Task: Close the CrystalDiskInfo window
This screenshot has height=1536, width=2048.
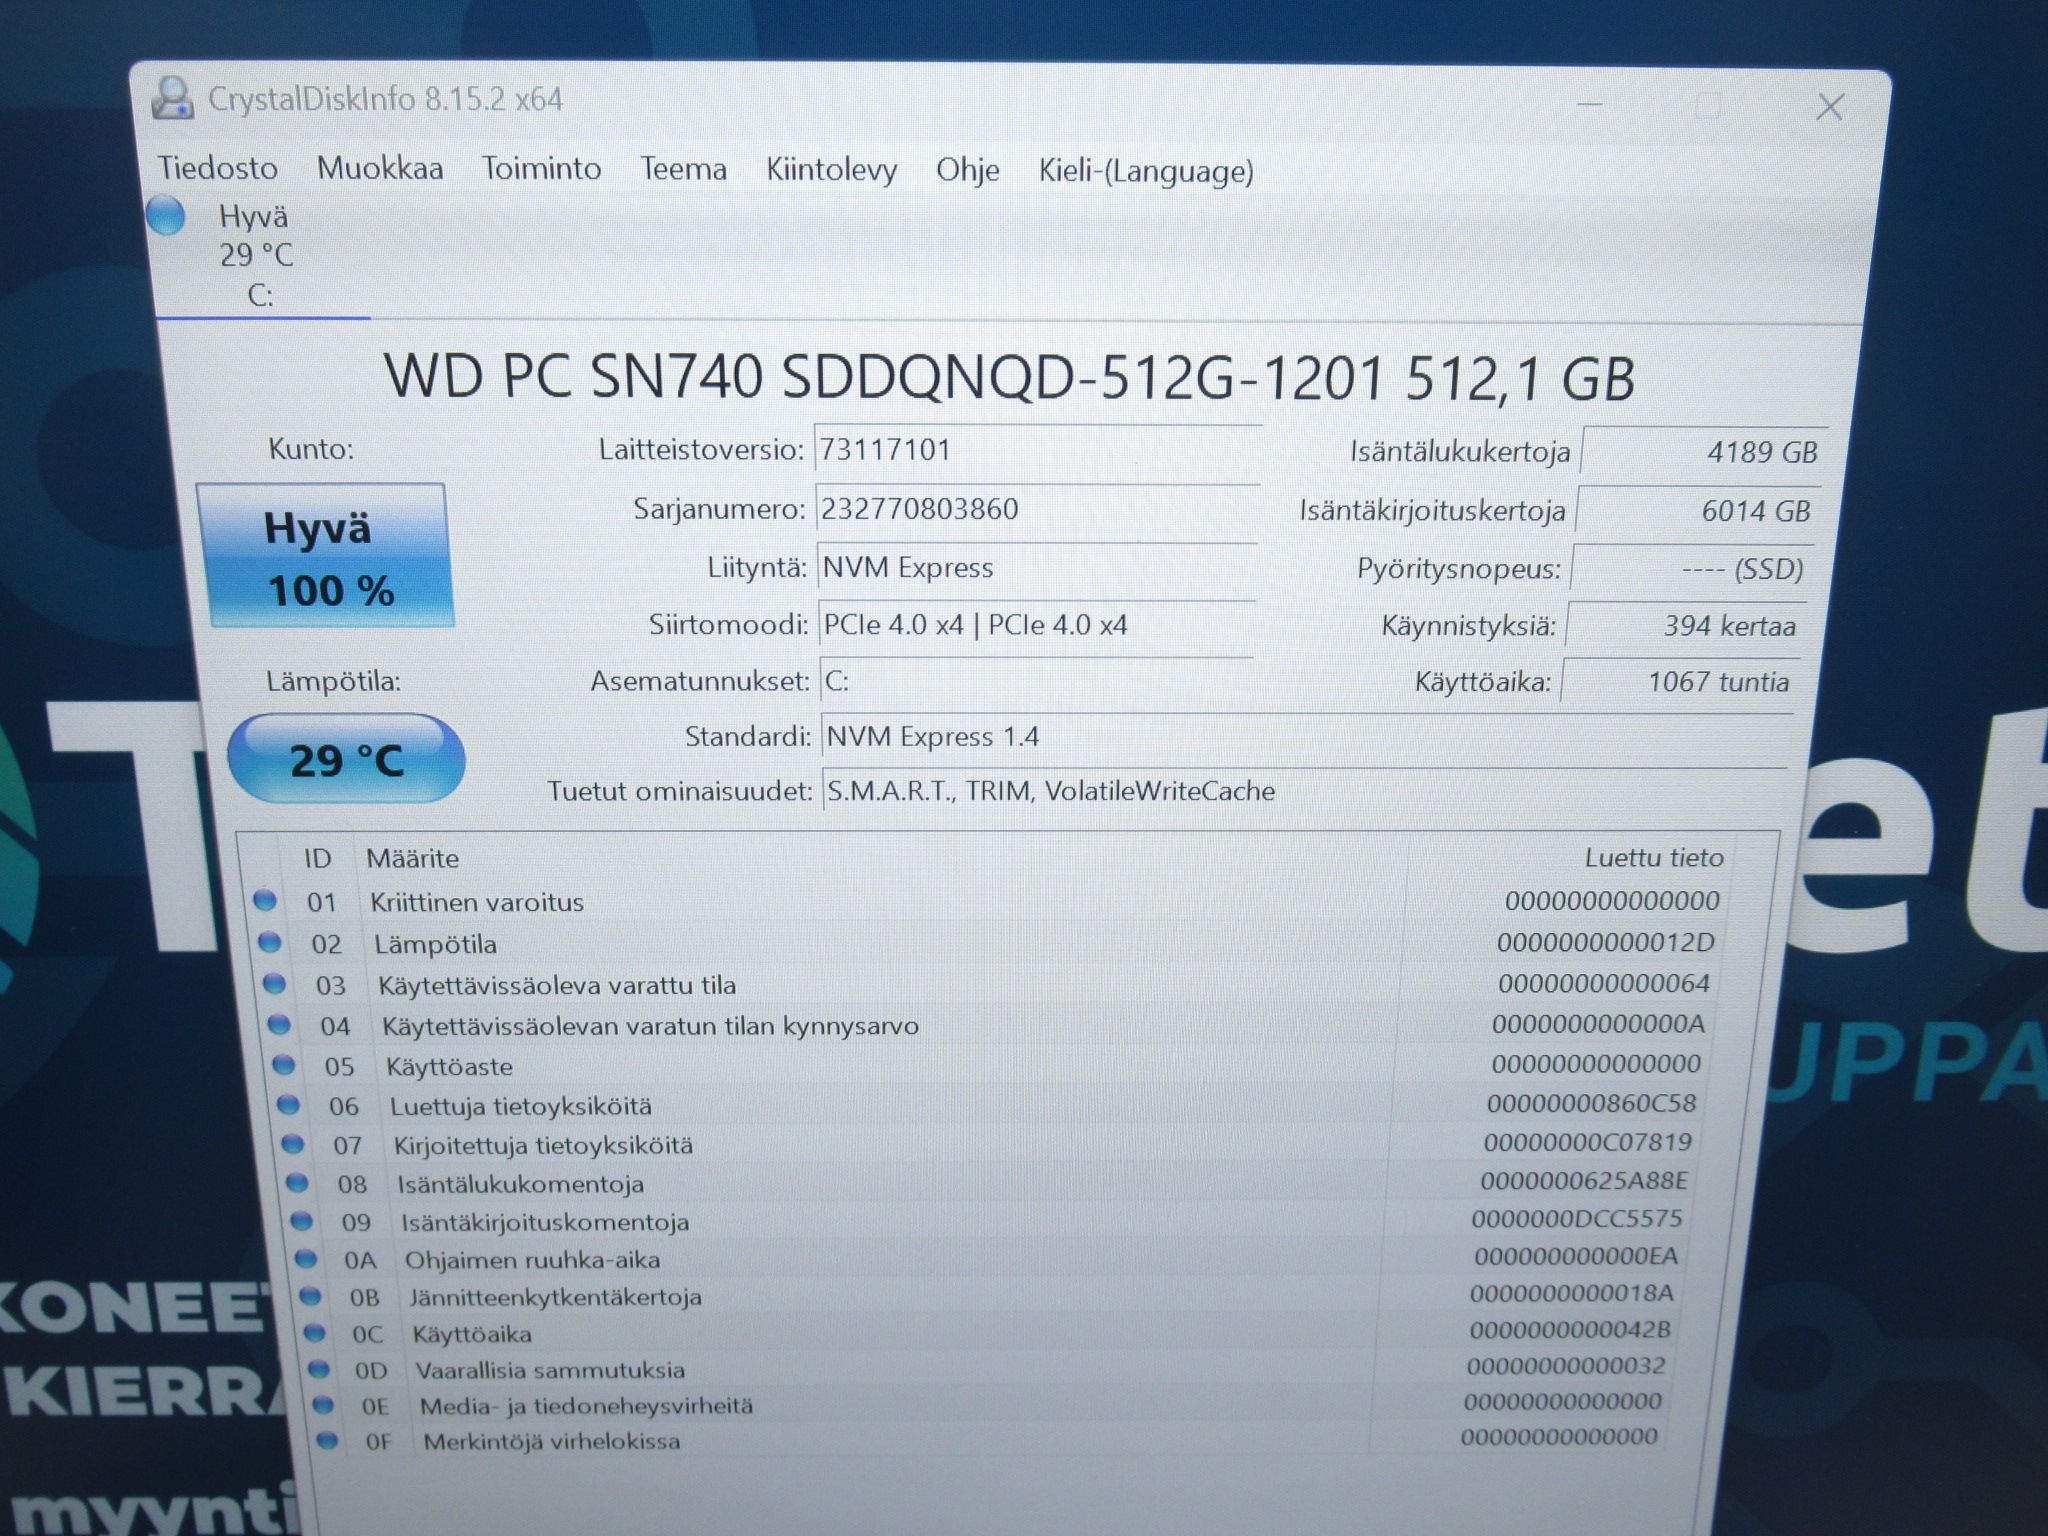Action: tap(1829, 106)
